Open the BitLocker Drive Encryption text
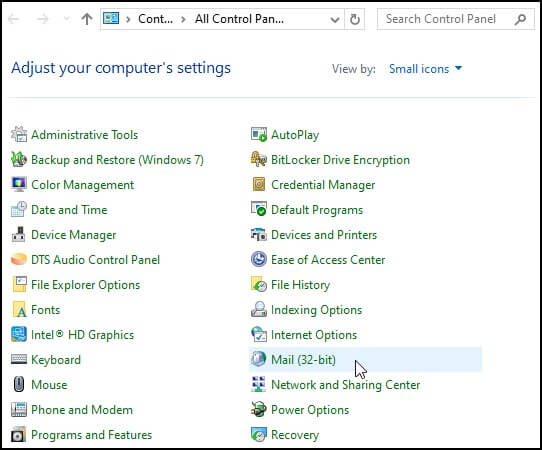542x450 pixels. [340, 159]
